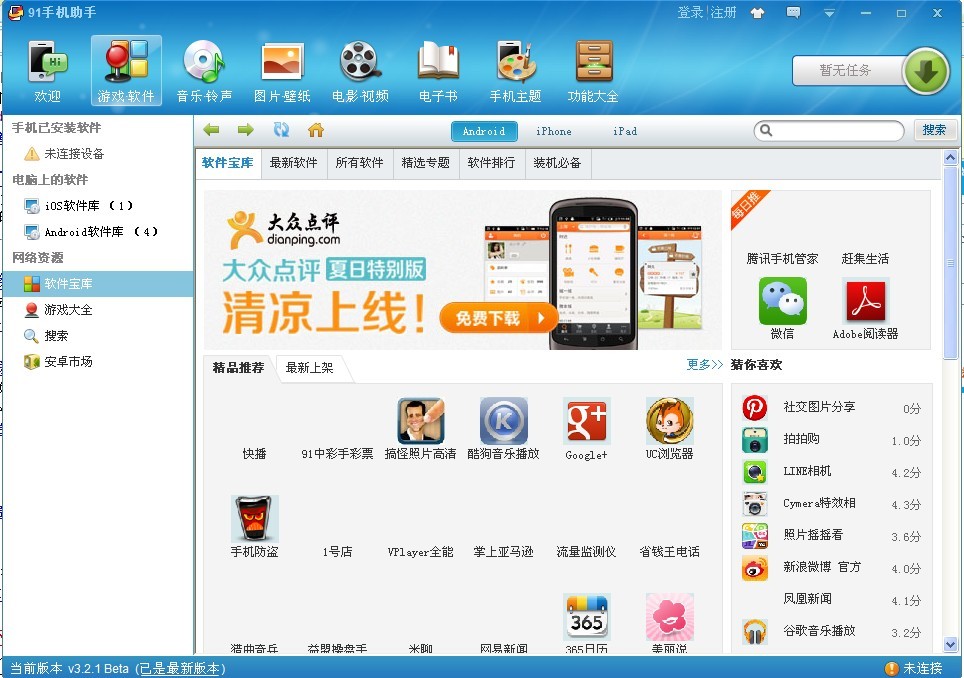Viewport: 964px width, 678px height.
Task: Switch platform to iPad
Action: 625,131
